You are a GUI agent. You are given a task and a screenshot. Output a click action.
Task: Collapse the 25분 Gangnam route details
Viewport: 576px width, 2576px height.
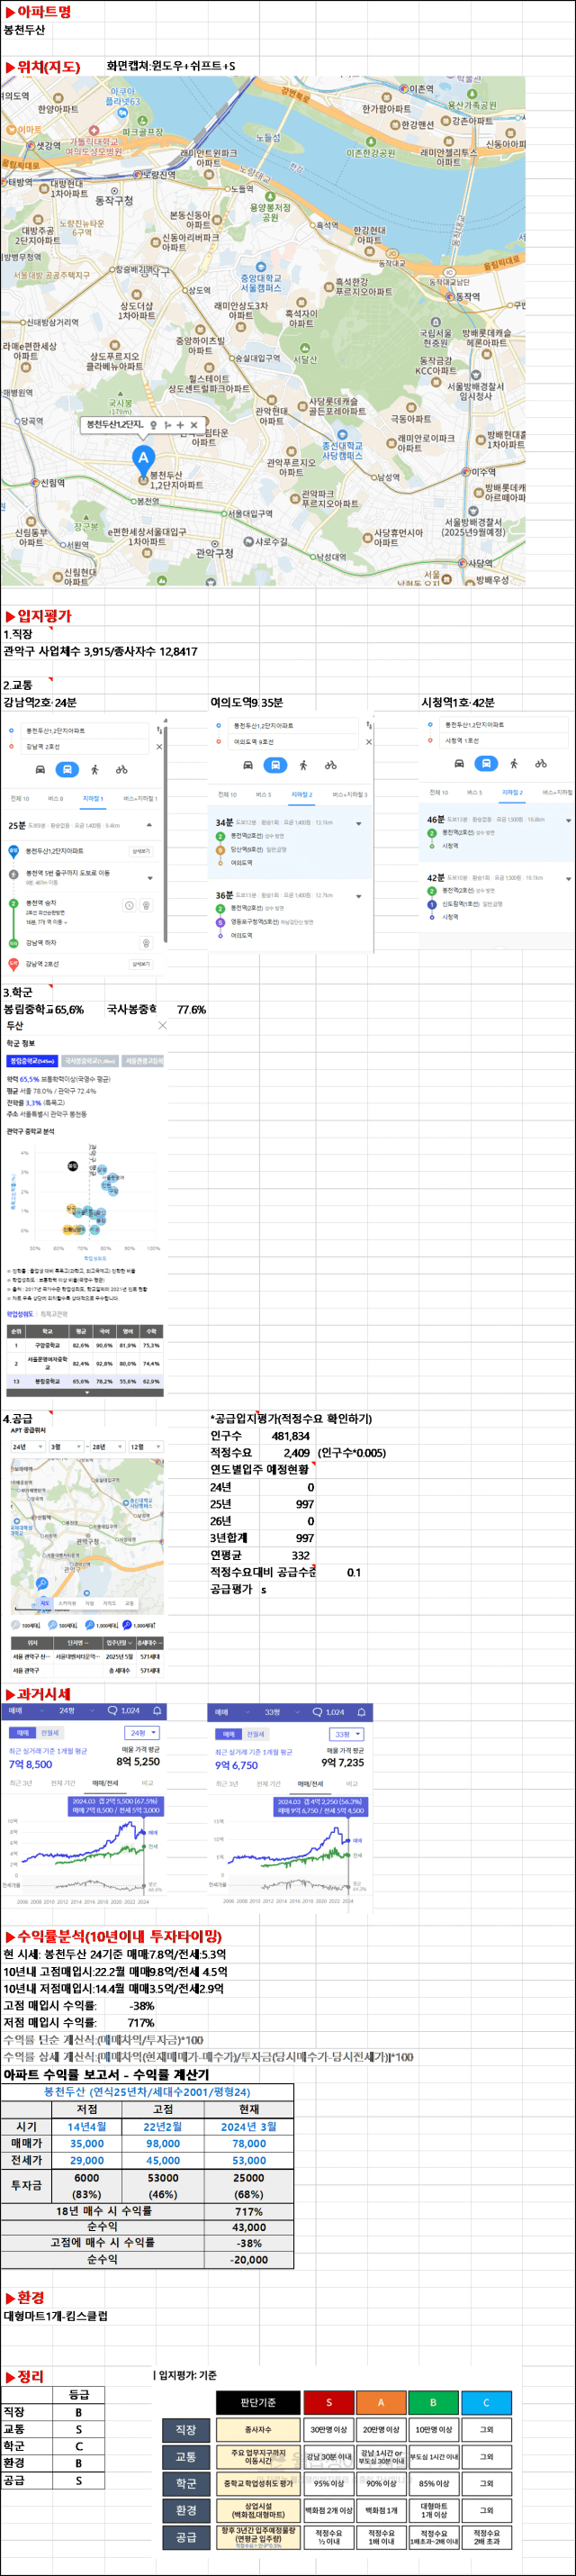149,825
